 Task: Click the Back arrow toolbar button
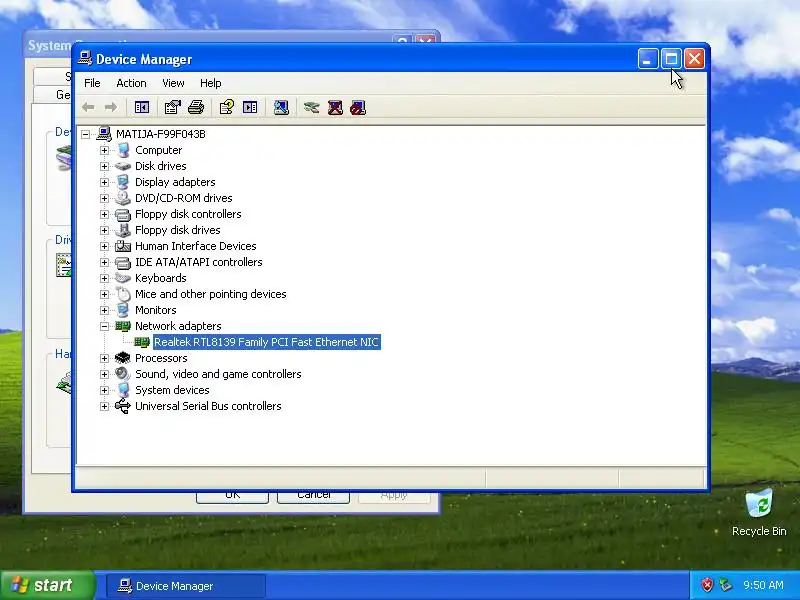pyautogui.click(x=88, y=108)
